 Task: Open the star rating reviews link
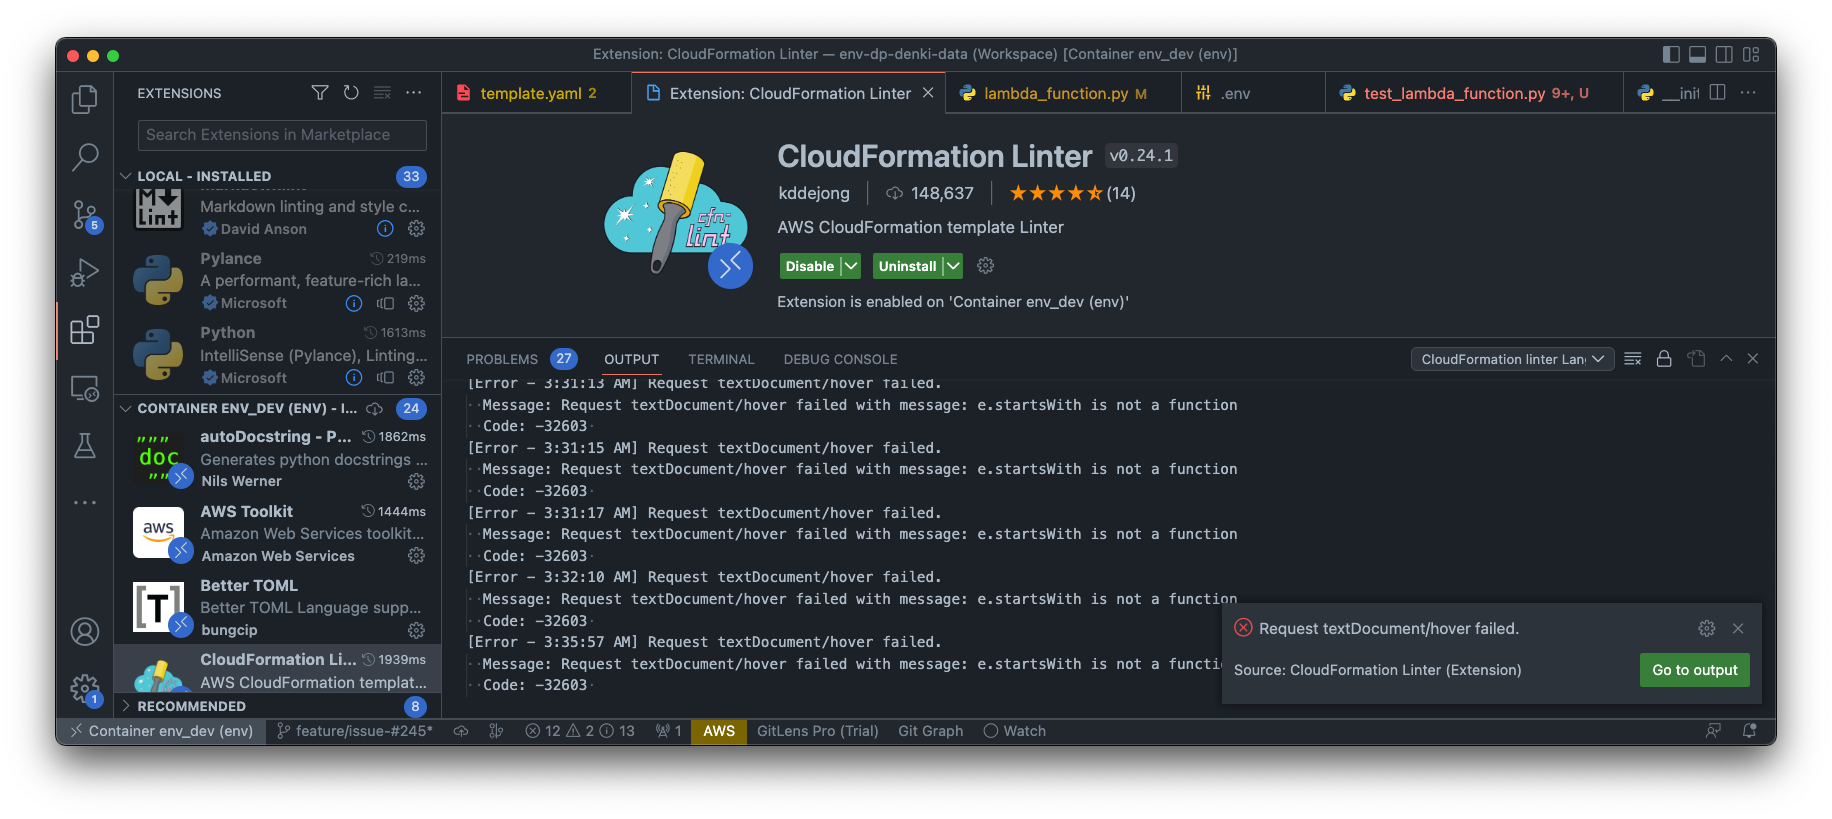[x=1072, y=193]
